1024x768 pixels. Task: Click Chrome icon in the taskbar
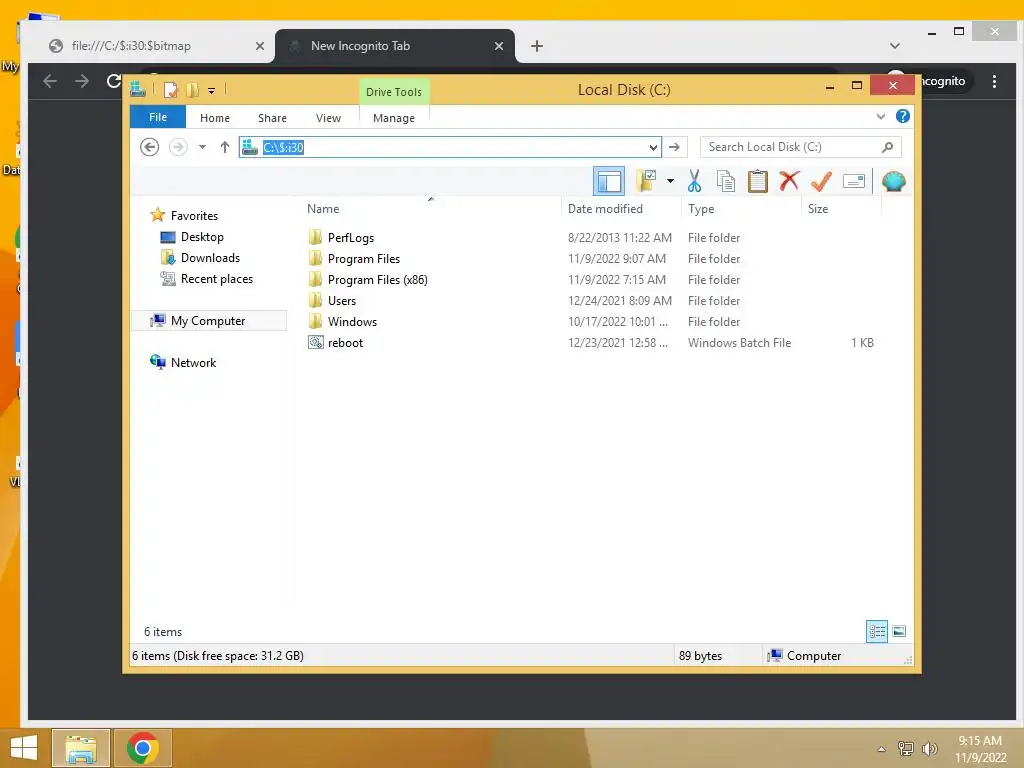pyautogui.click(x=142, y=748)
